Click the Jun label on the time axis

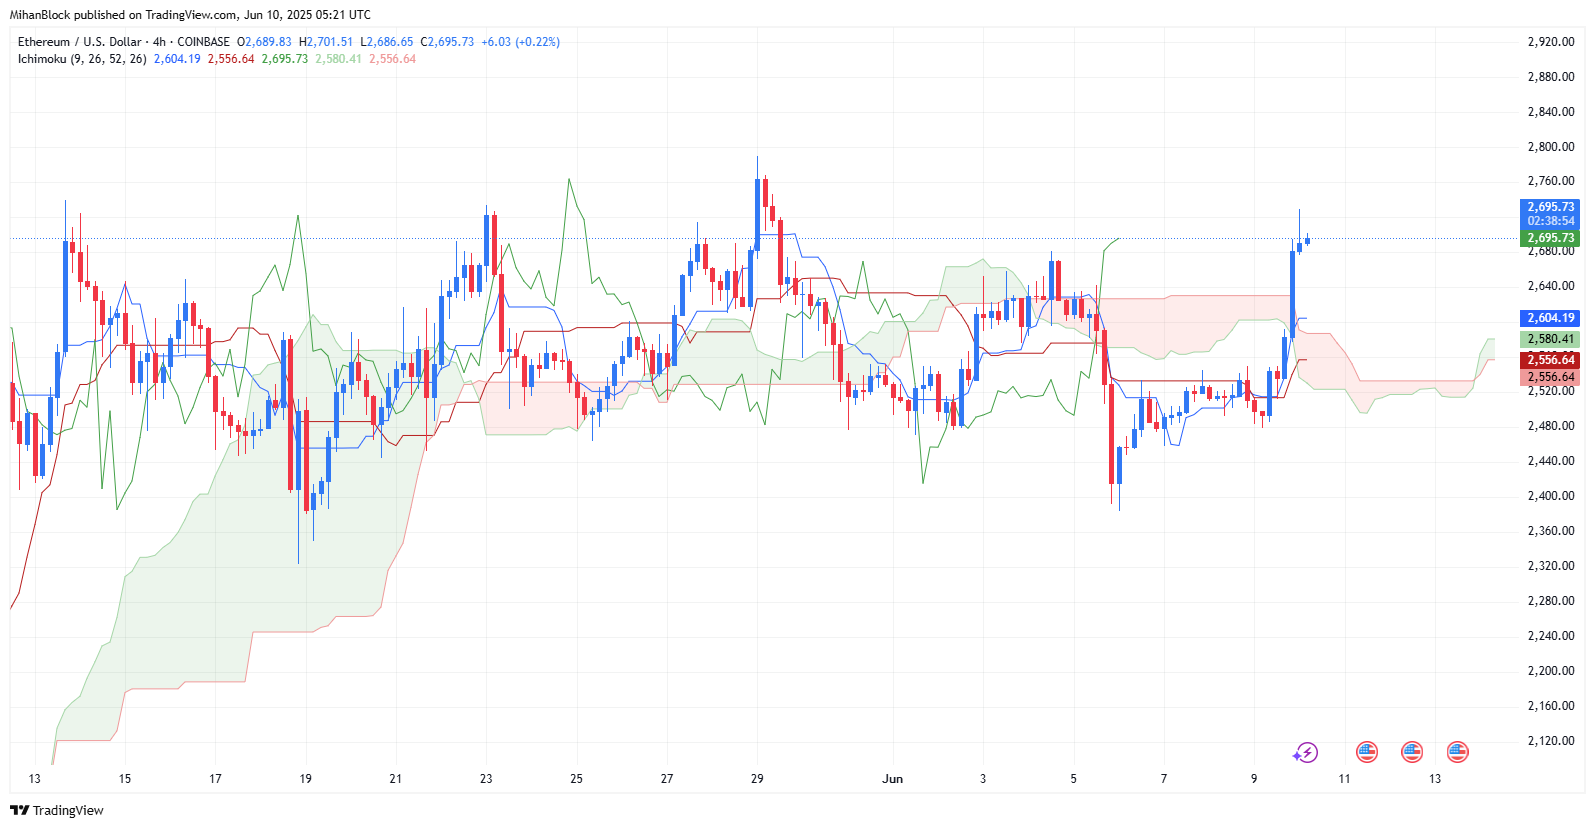coord(893,778)
